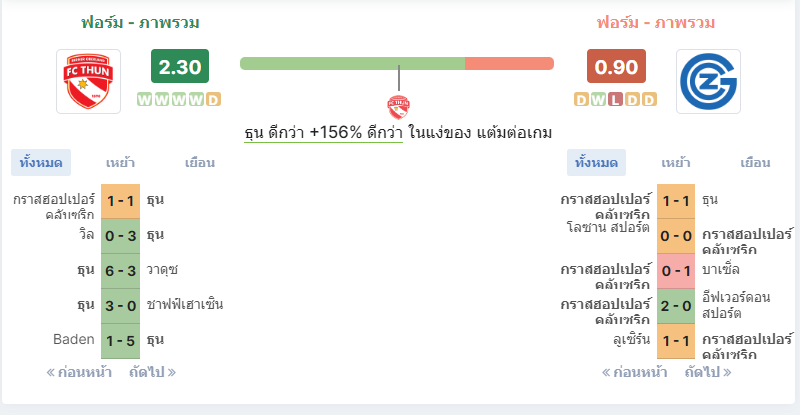
Task: Go to left ก่อนหน้า previous results
Action: pyautogui.click(x=79, y=372)
